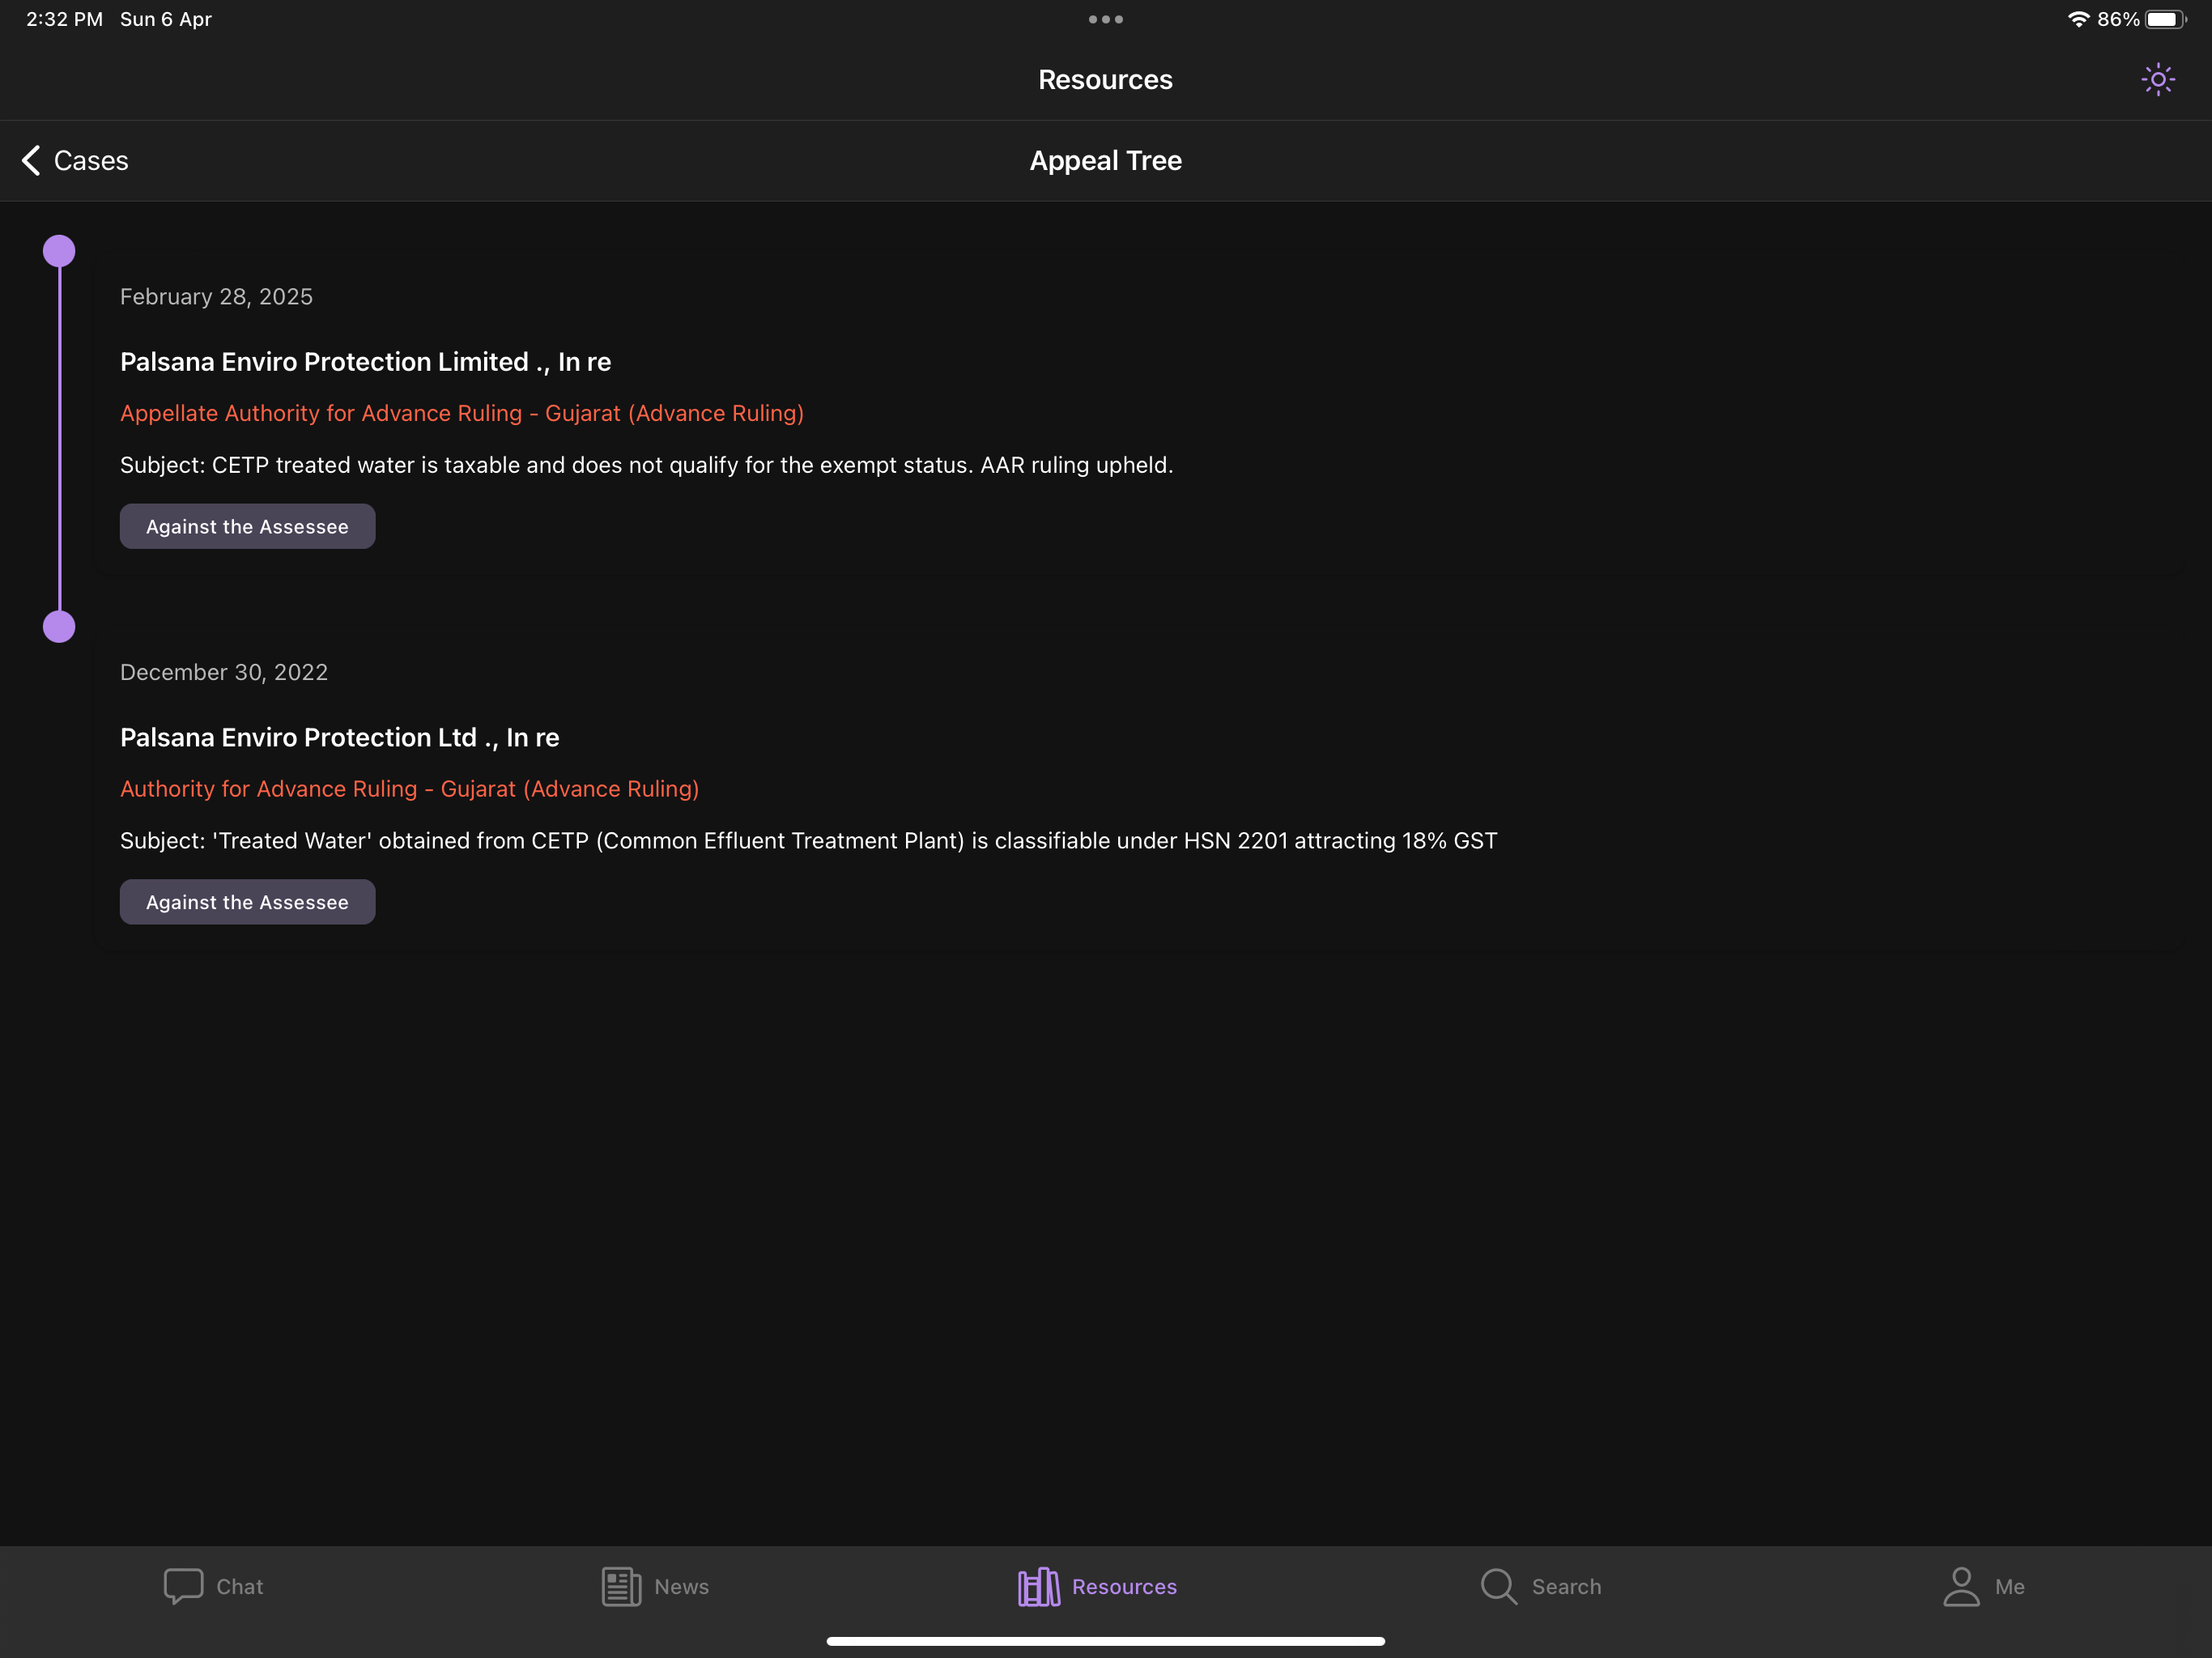Click Authority for Advance Ruling - Gujarat link
2212x1658 pixels.
click(x=409, y=789)
